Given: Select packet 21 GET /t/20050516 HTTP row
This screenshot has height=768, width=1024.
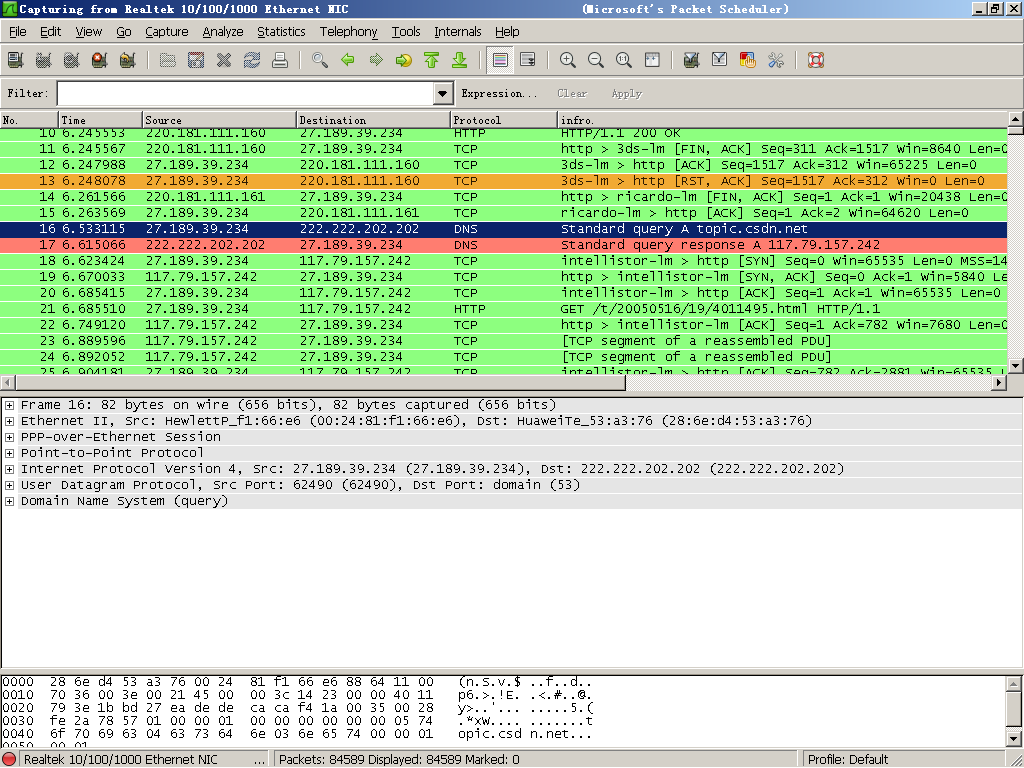Looking at the screenshot, I should coord(504,309).
